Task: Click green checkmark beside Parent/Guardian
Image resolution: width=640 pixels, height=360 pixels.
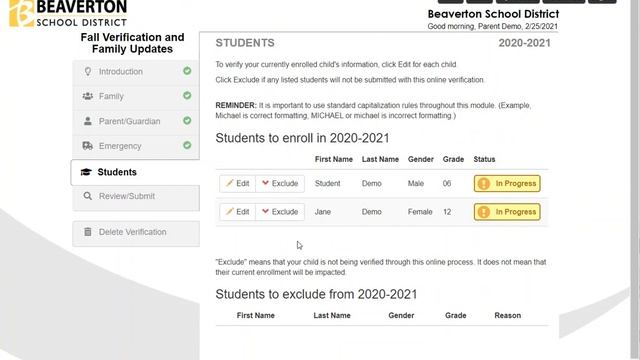Action: (x=187, y=121)
